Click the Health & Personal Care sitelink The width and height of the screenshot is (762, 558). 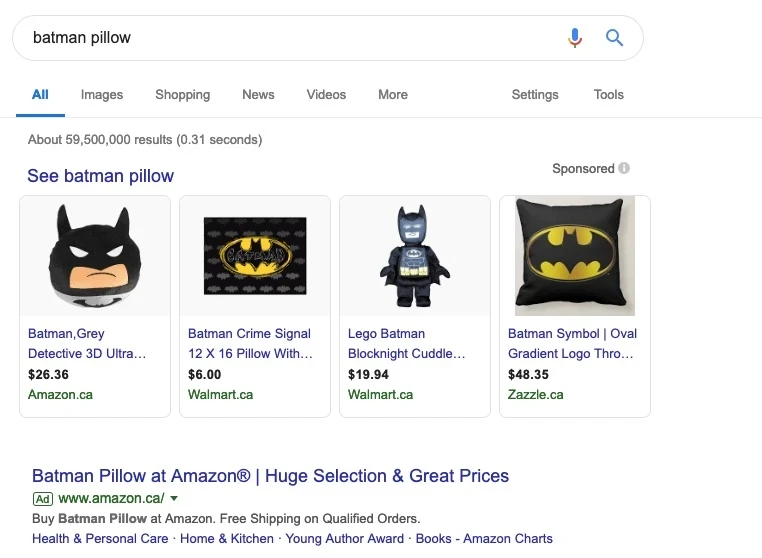[100, 539]
